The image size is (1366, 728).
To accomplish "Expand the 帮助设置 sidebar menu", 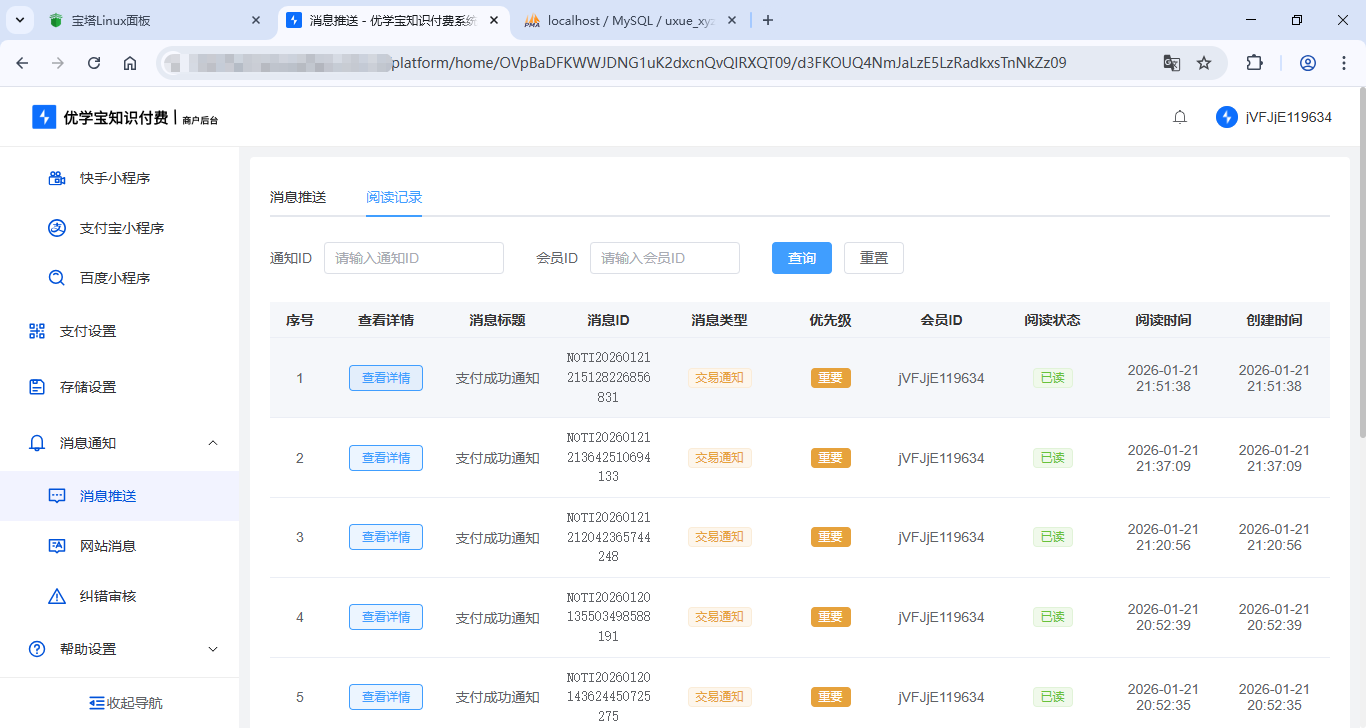I will pyautogui.click(x=212, y=649).
